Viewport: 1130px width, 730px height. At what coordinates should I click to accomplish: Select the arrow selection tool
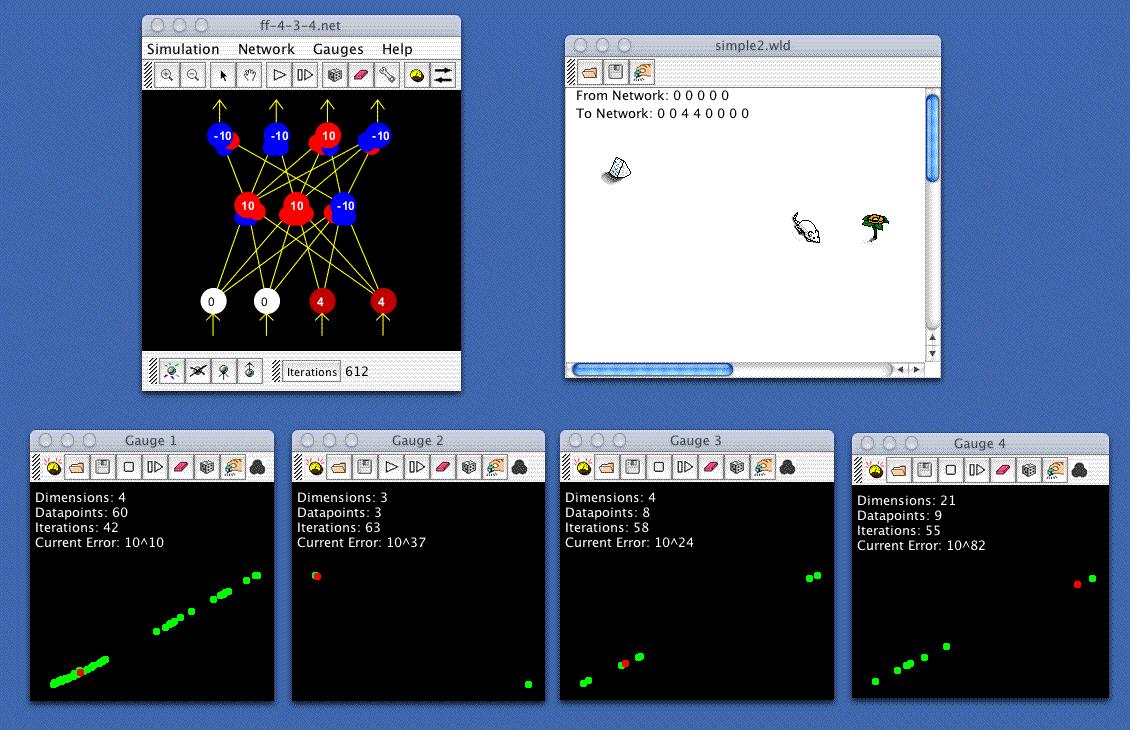click(x=224, y=74)
